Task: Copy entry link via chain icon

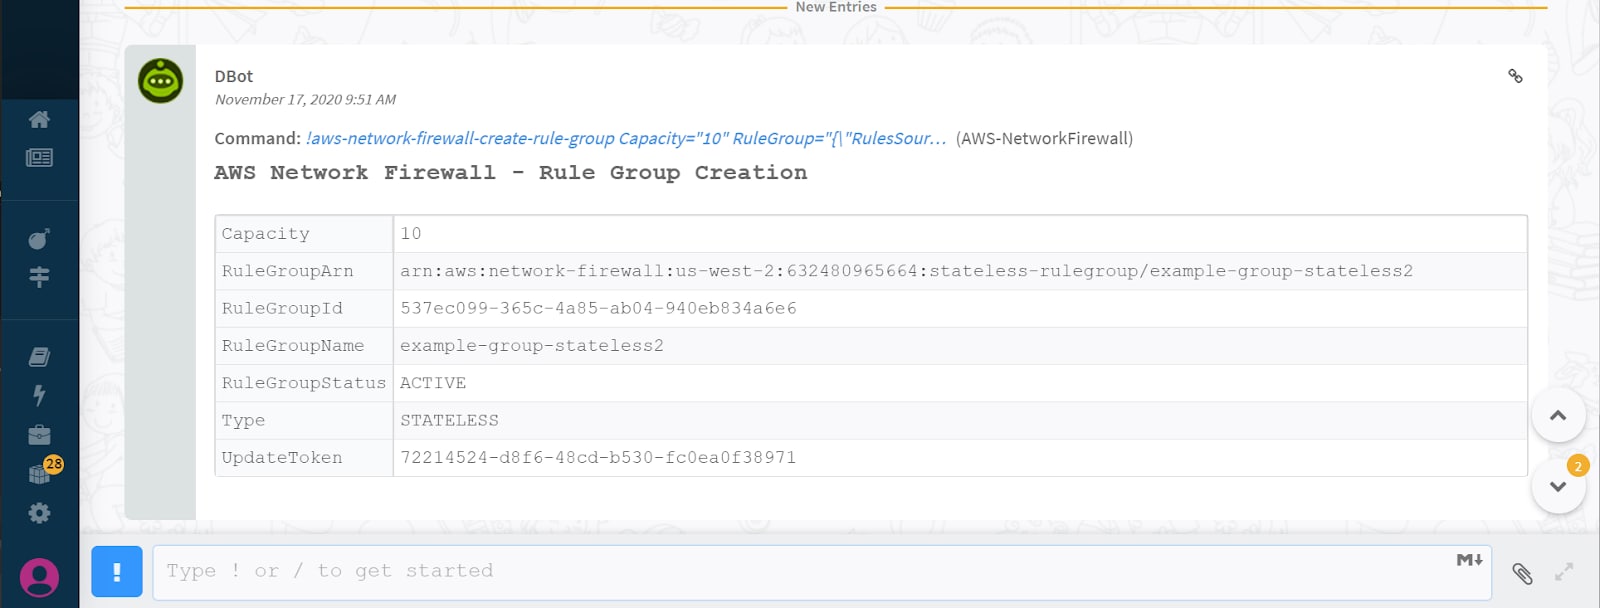Action: tap(1515, 76)
